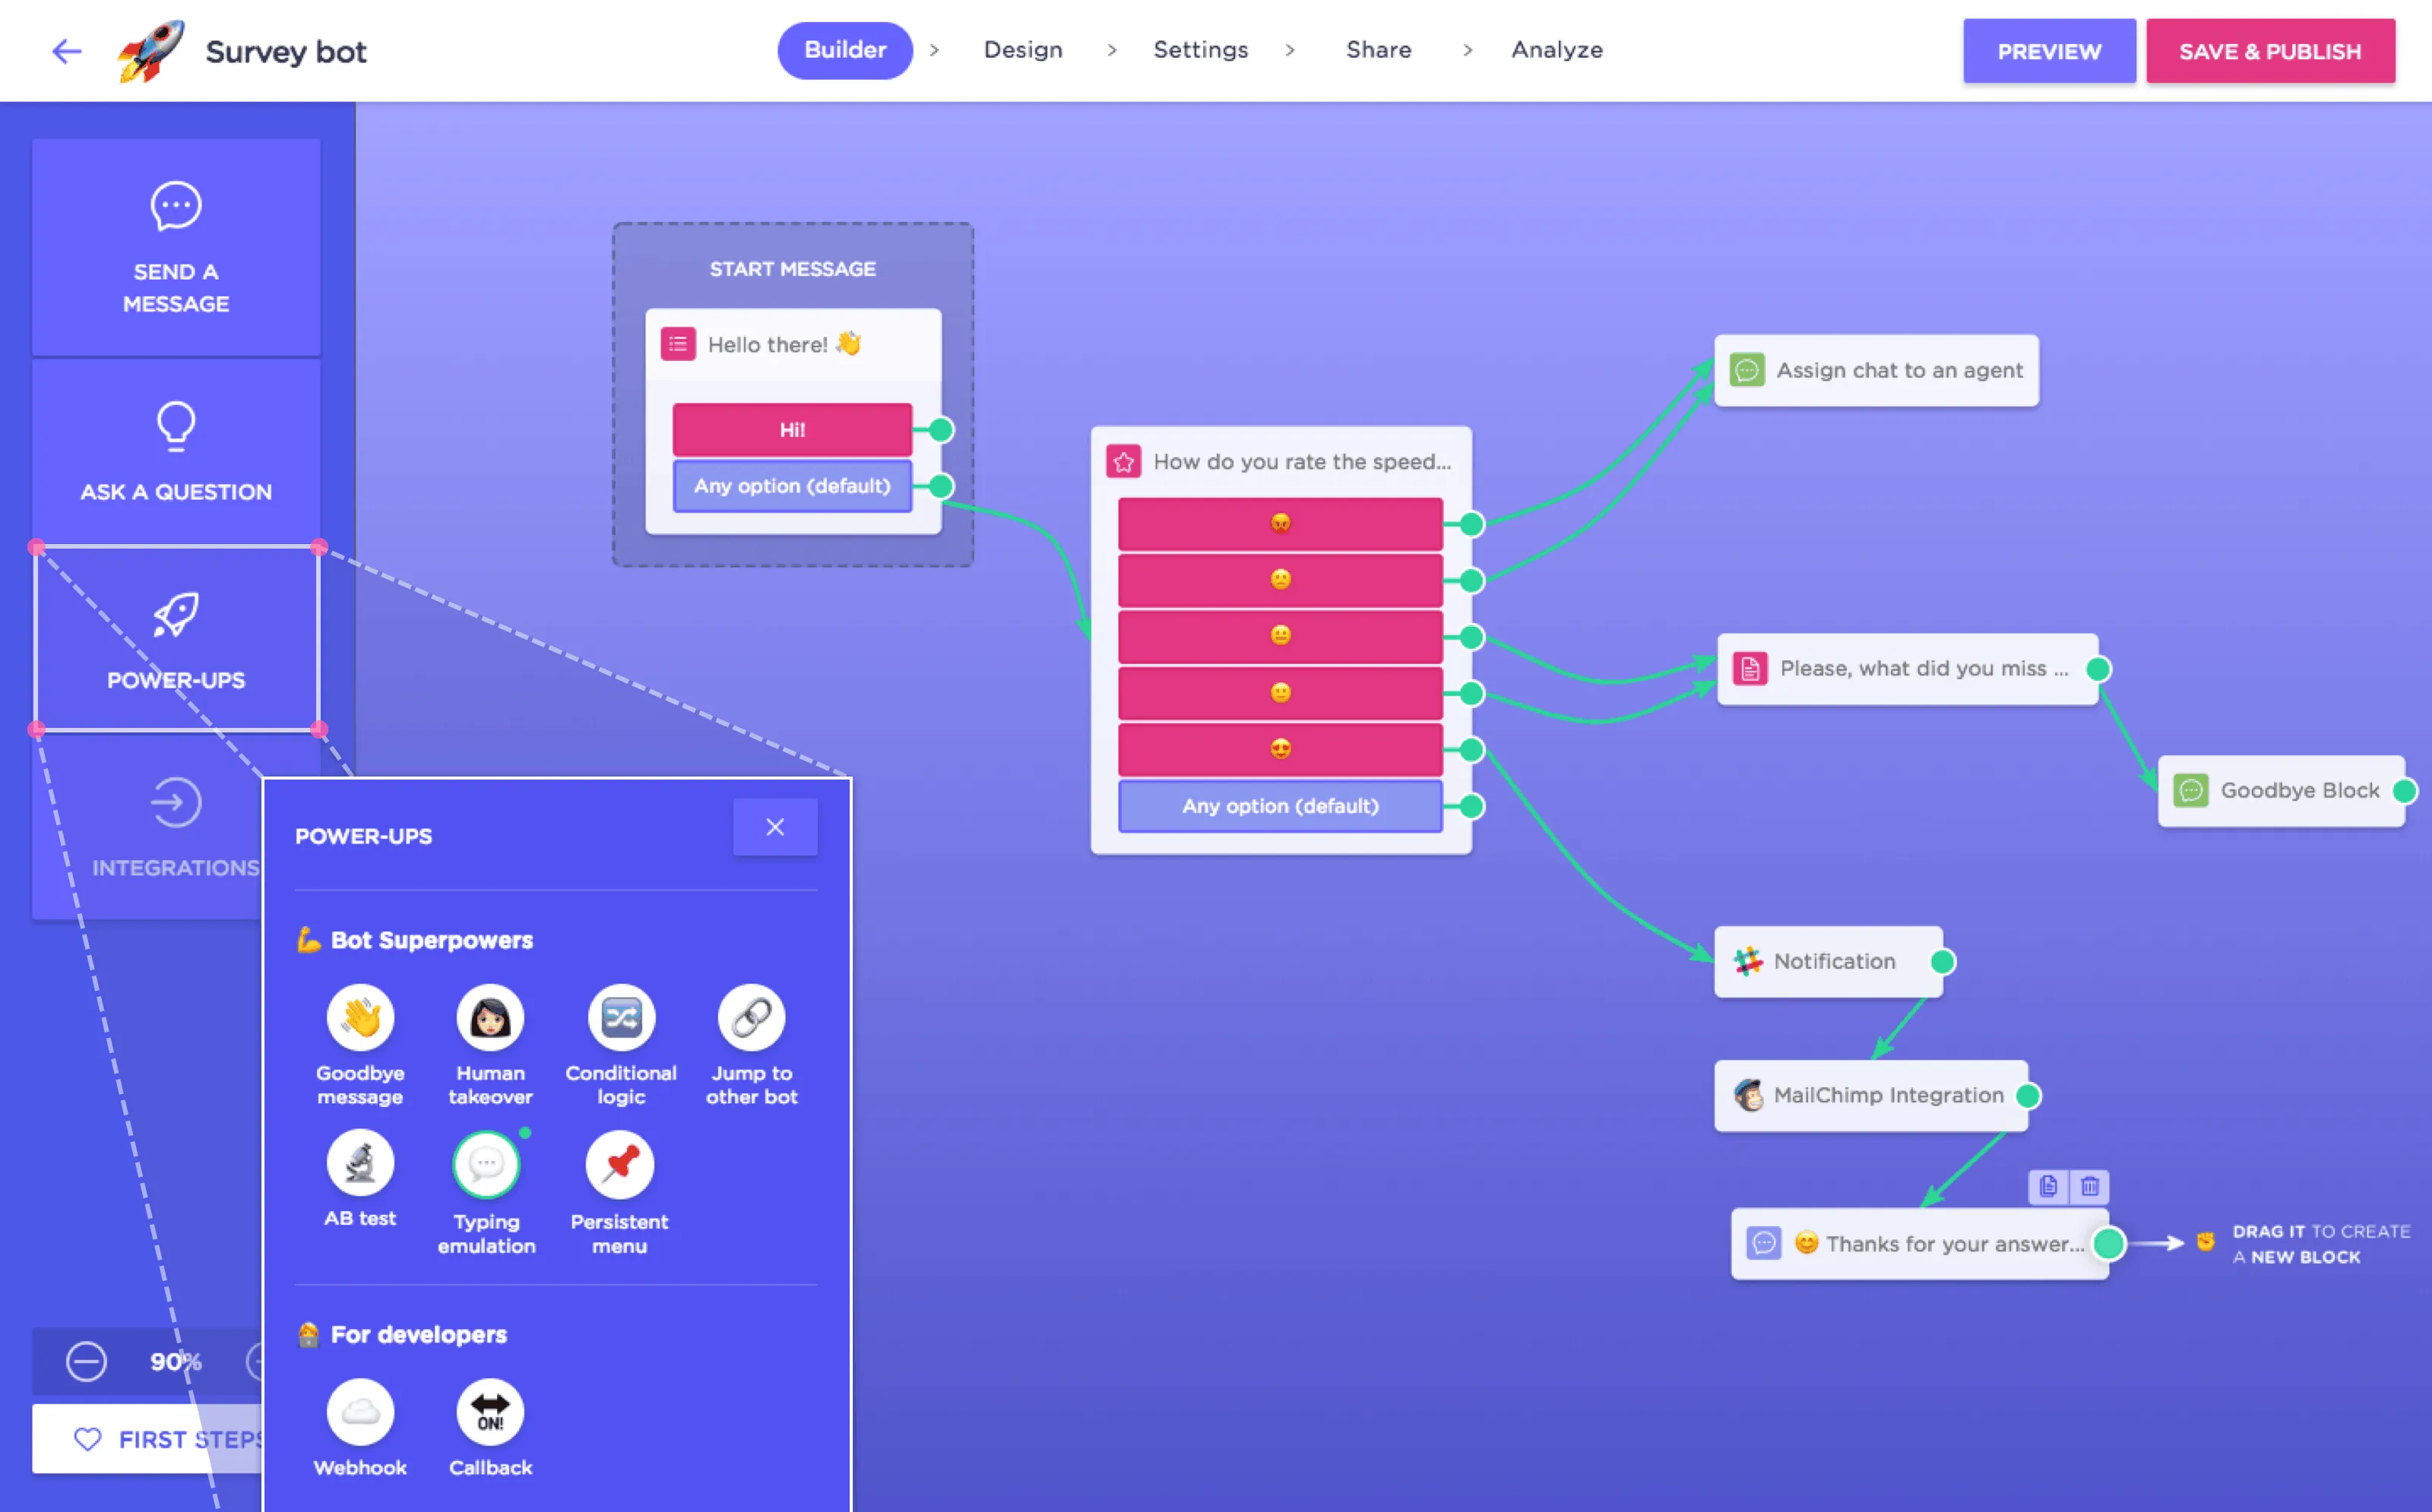This screenshot has height=1512, width=2432.
Task: Choose the Persistent menu power-up
Action: click(620, 1192)
